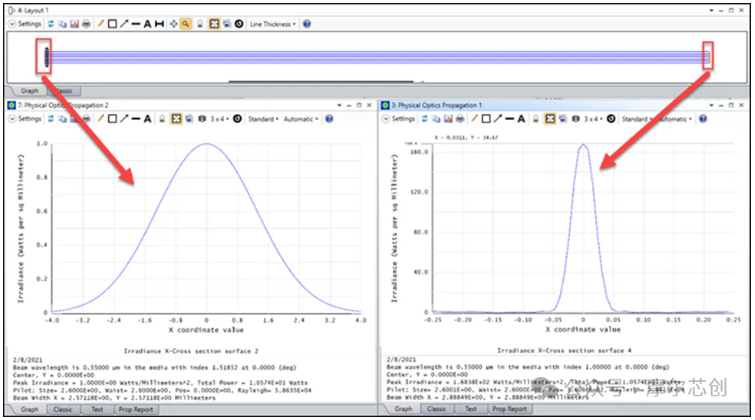
Task: Open the 3 x 4 dropdown in Propagation 2
Action: tap(219, 118)
